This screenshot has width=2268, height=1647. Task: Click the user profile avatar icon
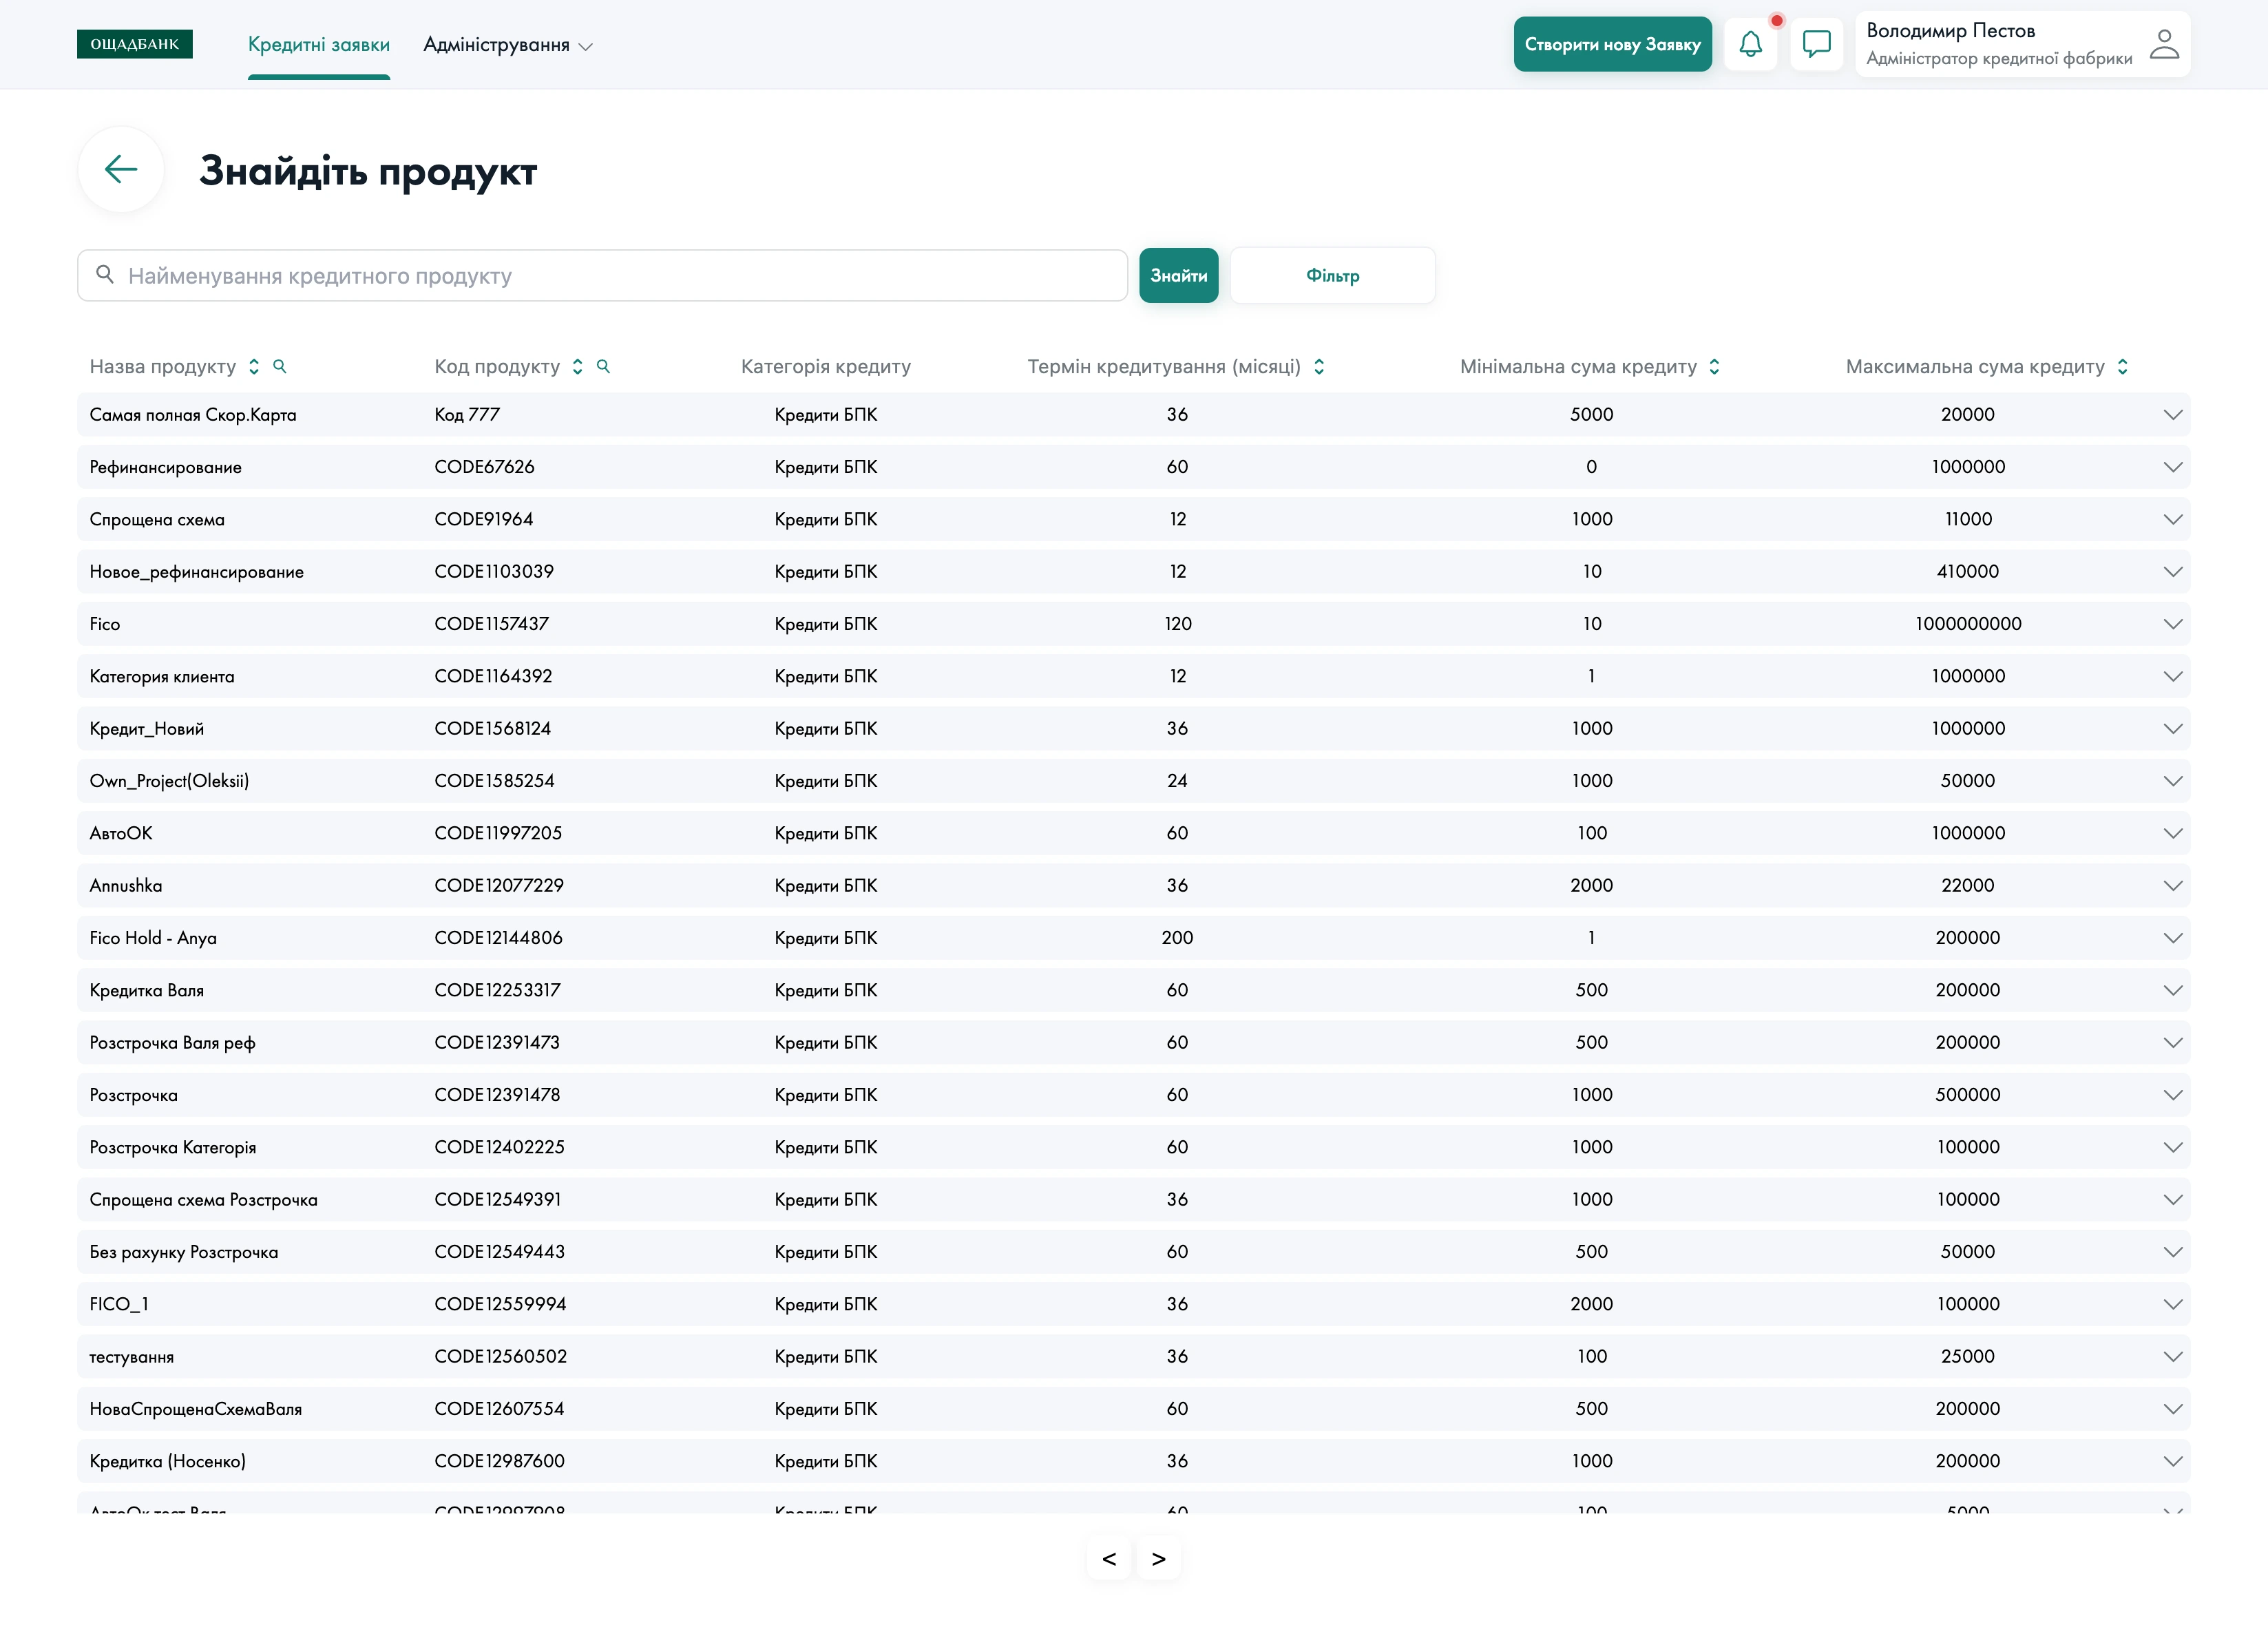click(x=2164, y=44)
